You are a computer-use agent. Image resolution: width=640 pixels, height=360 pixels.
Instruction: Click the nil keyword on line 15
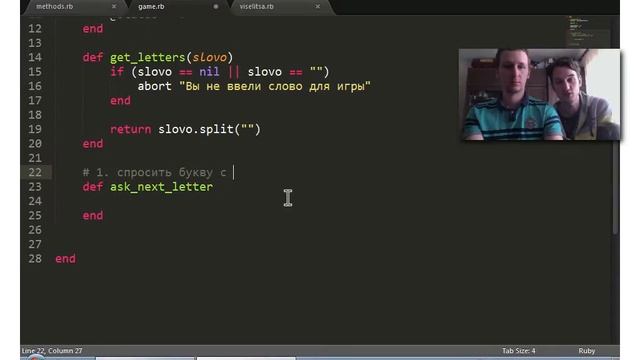209,72
